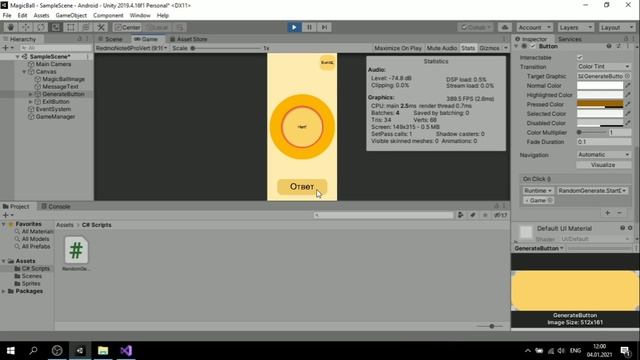Open the Cloud services icon
The height and width of the screenshot is (360, 640).
[504, 27]
